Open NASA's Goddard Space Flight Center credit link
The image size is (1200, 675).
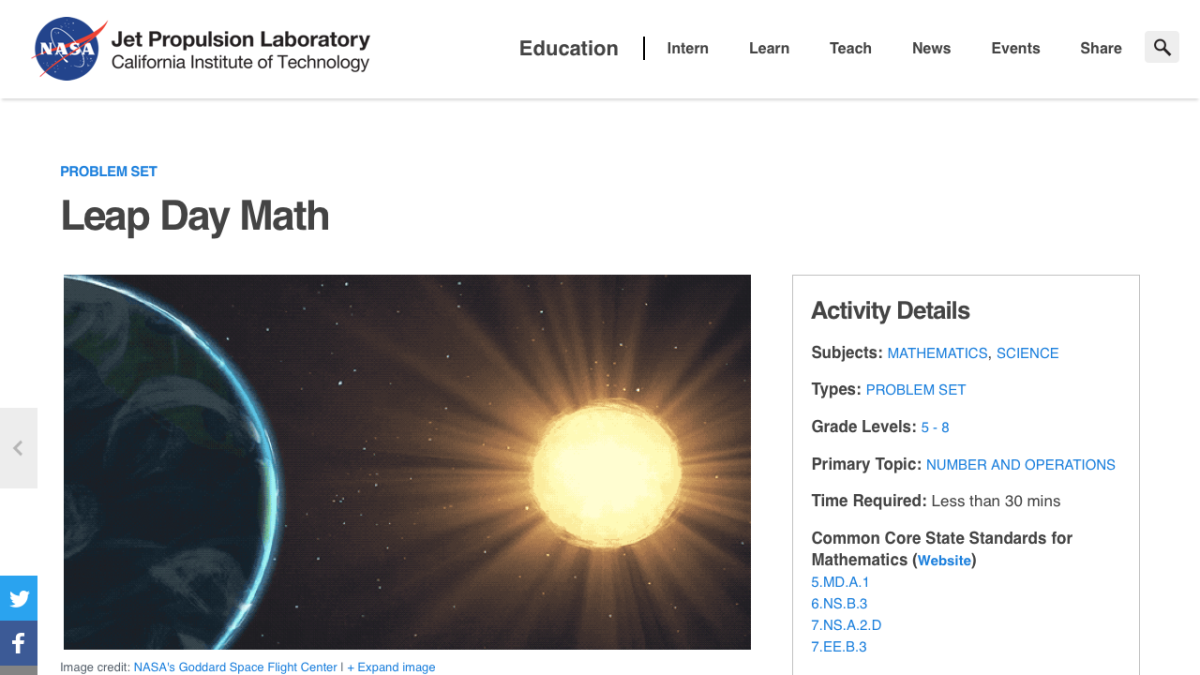point(235,667)
